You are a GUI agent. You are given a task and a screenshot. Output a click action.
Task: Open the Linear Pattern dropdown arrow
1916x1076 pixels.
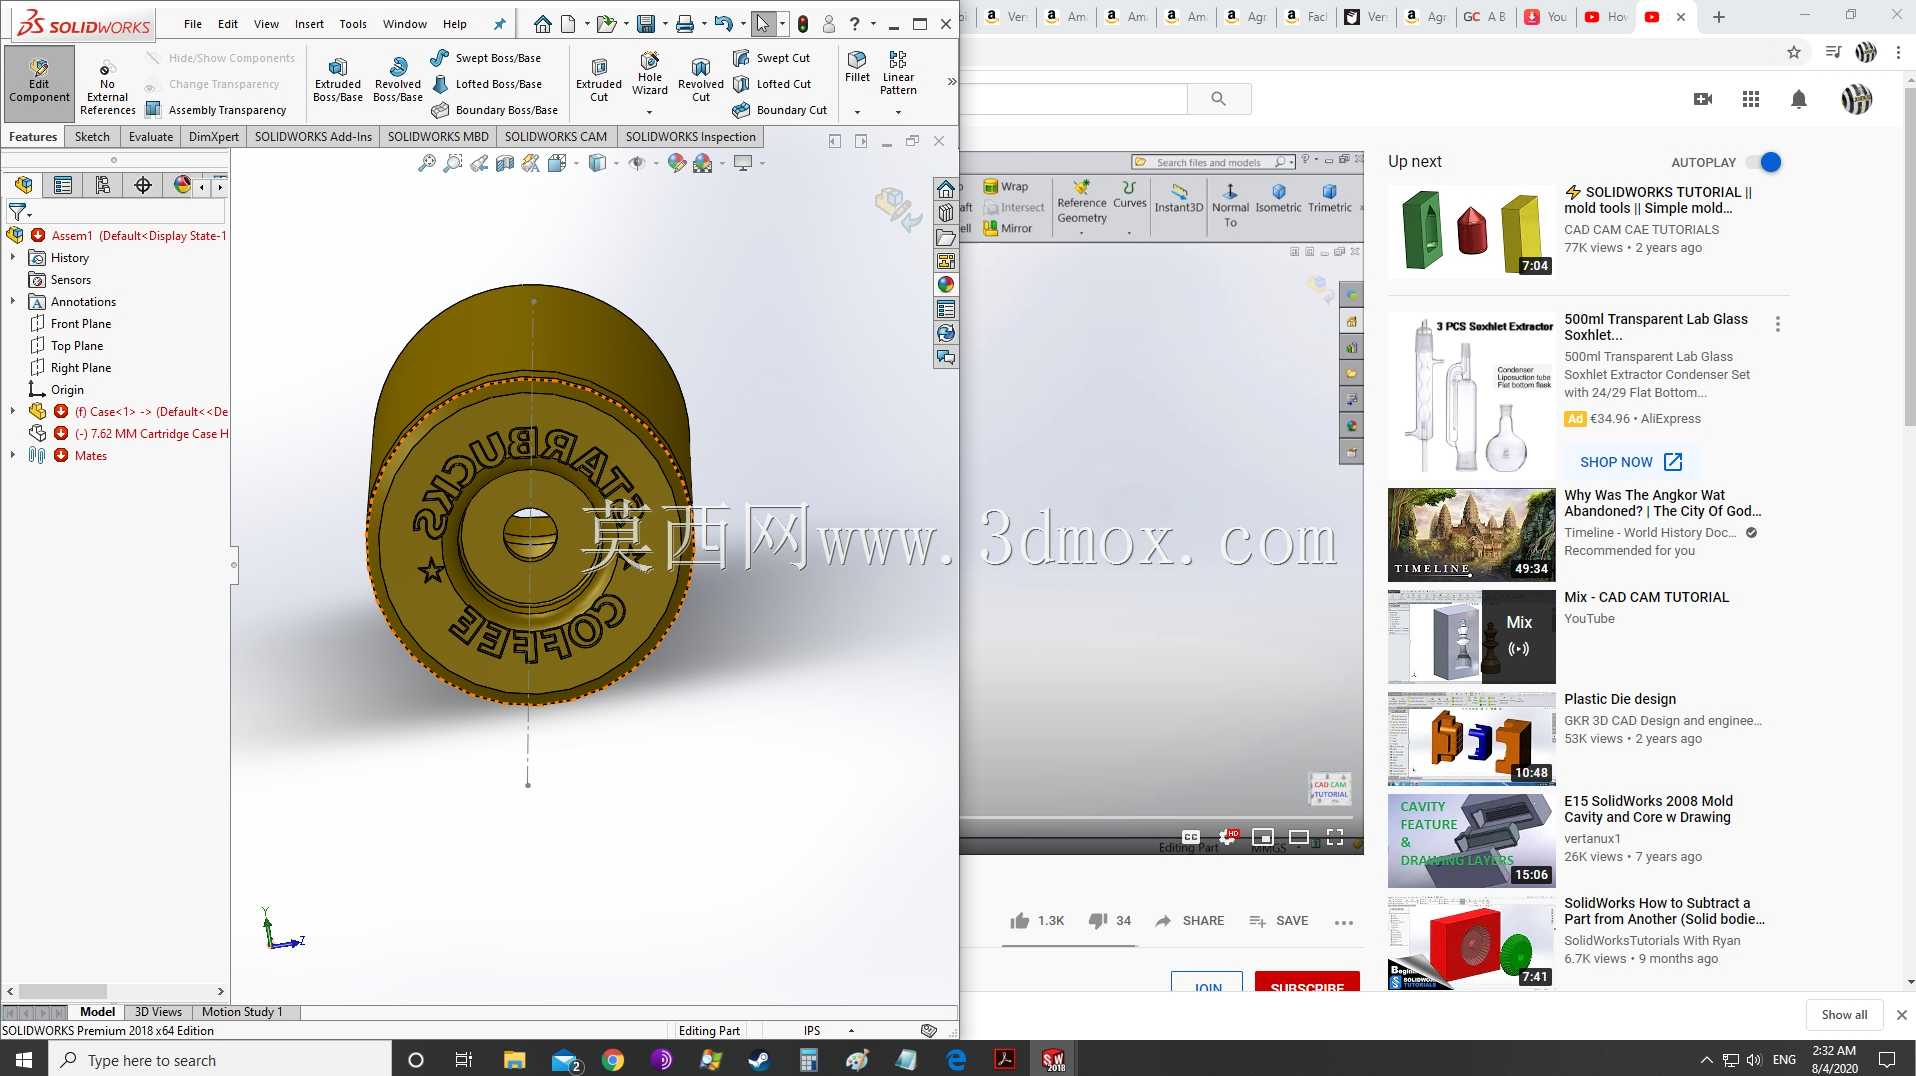898,112
